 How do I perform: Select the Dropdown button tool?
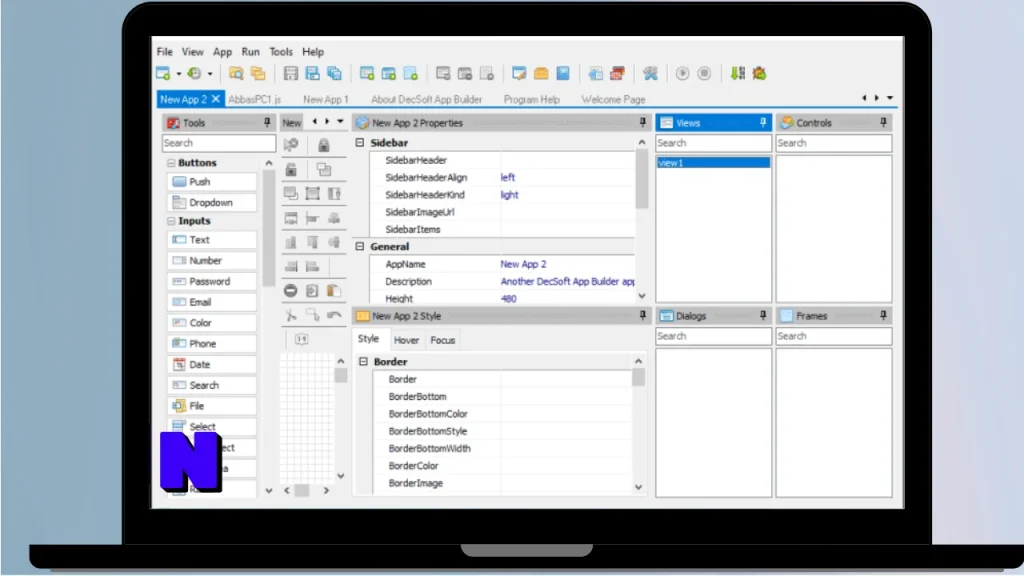click(x=213, y=202)
